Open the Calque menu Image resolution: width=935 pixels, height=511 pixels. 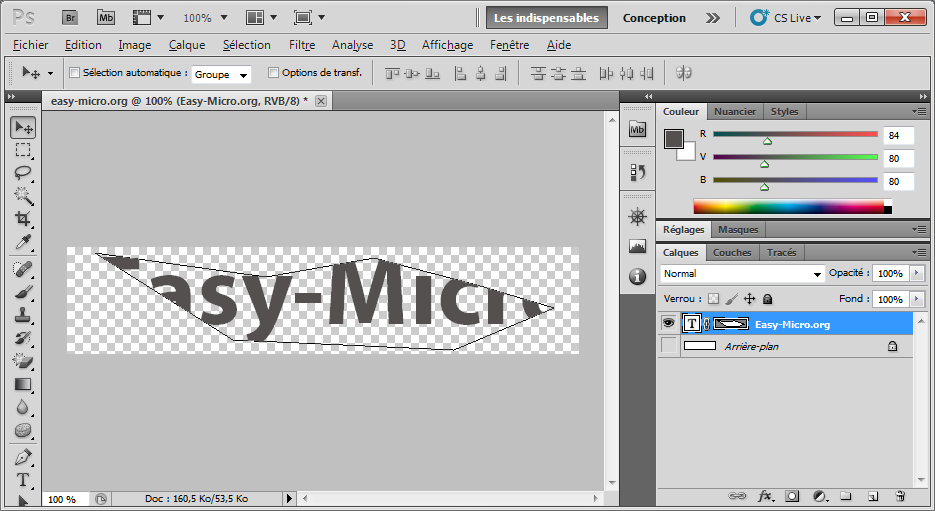click(187, 45)
